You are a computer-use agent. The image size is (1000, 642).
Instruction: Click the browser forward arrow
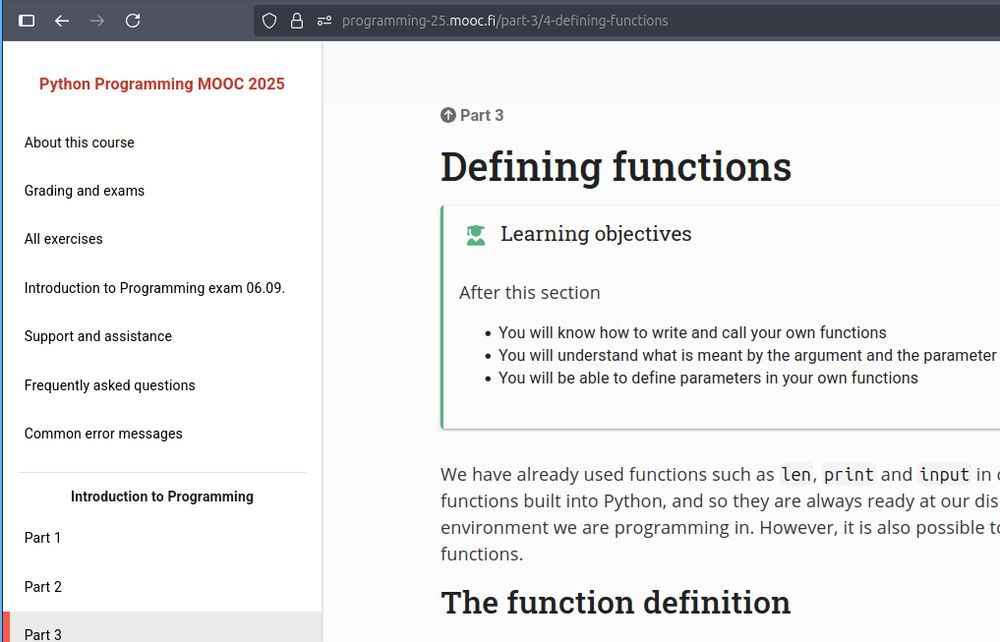tap(97, 21)
